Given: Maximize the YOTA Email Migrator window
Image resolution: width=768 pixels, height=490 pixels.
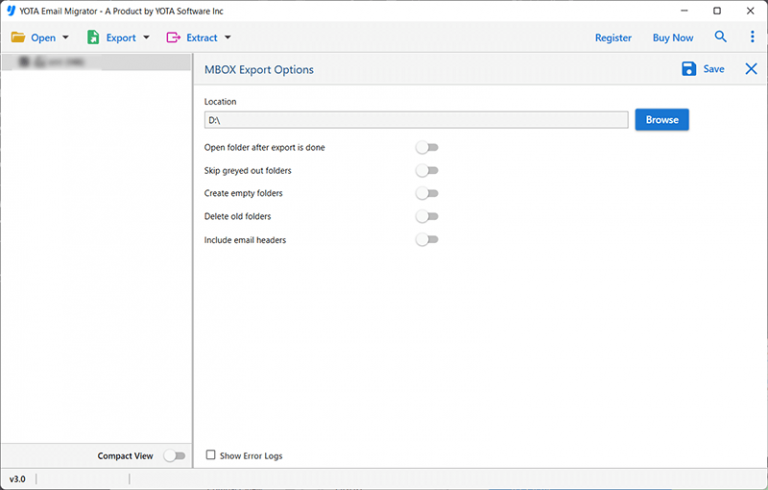Looking at the screenshot, I should click(x=717, y=11).
